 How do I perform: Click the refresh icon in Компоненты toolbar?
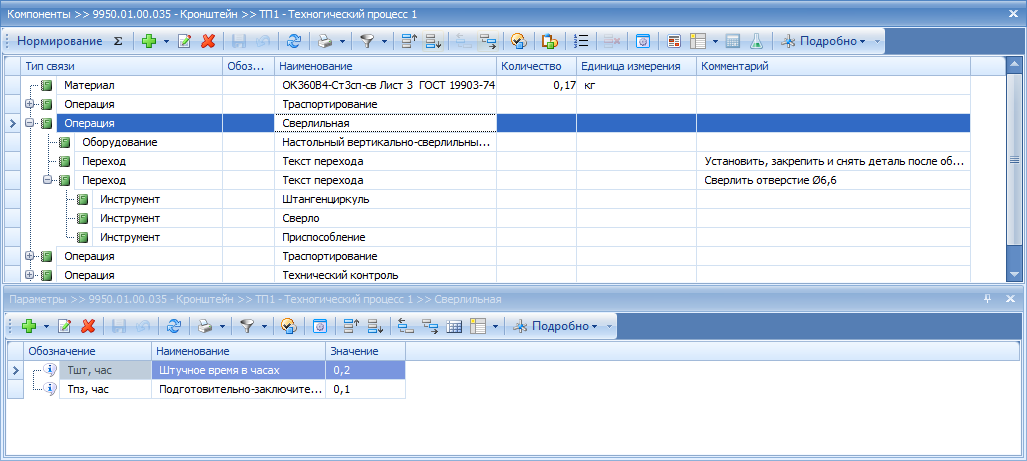pos(294,41)
